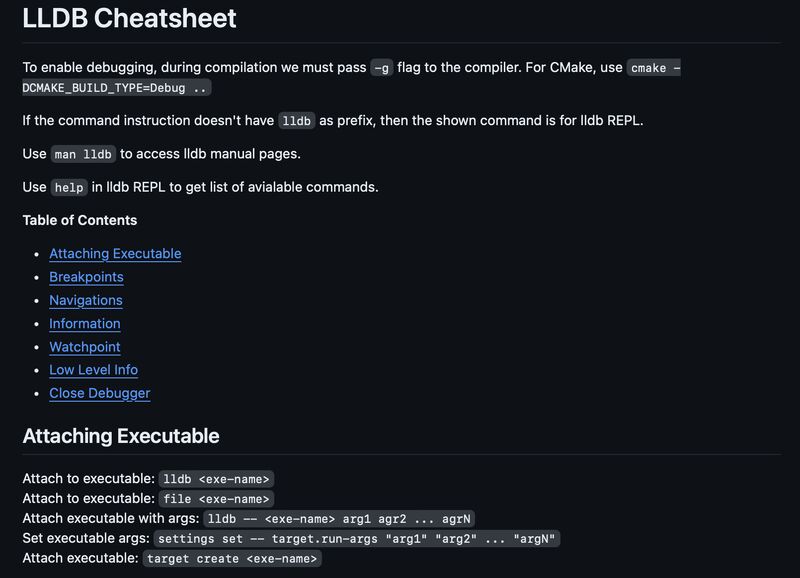Viewport: 800px width, 578px height.
Task: Click the file <exe-name> command
Action: tap(216, 499)
